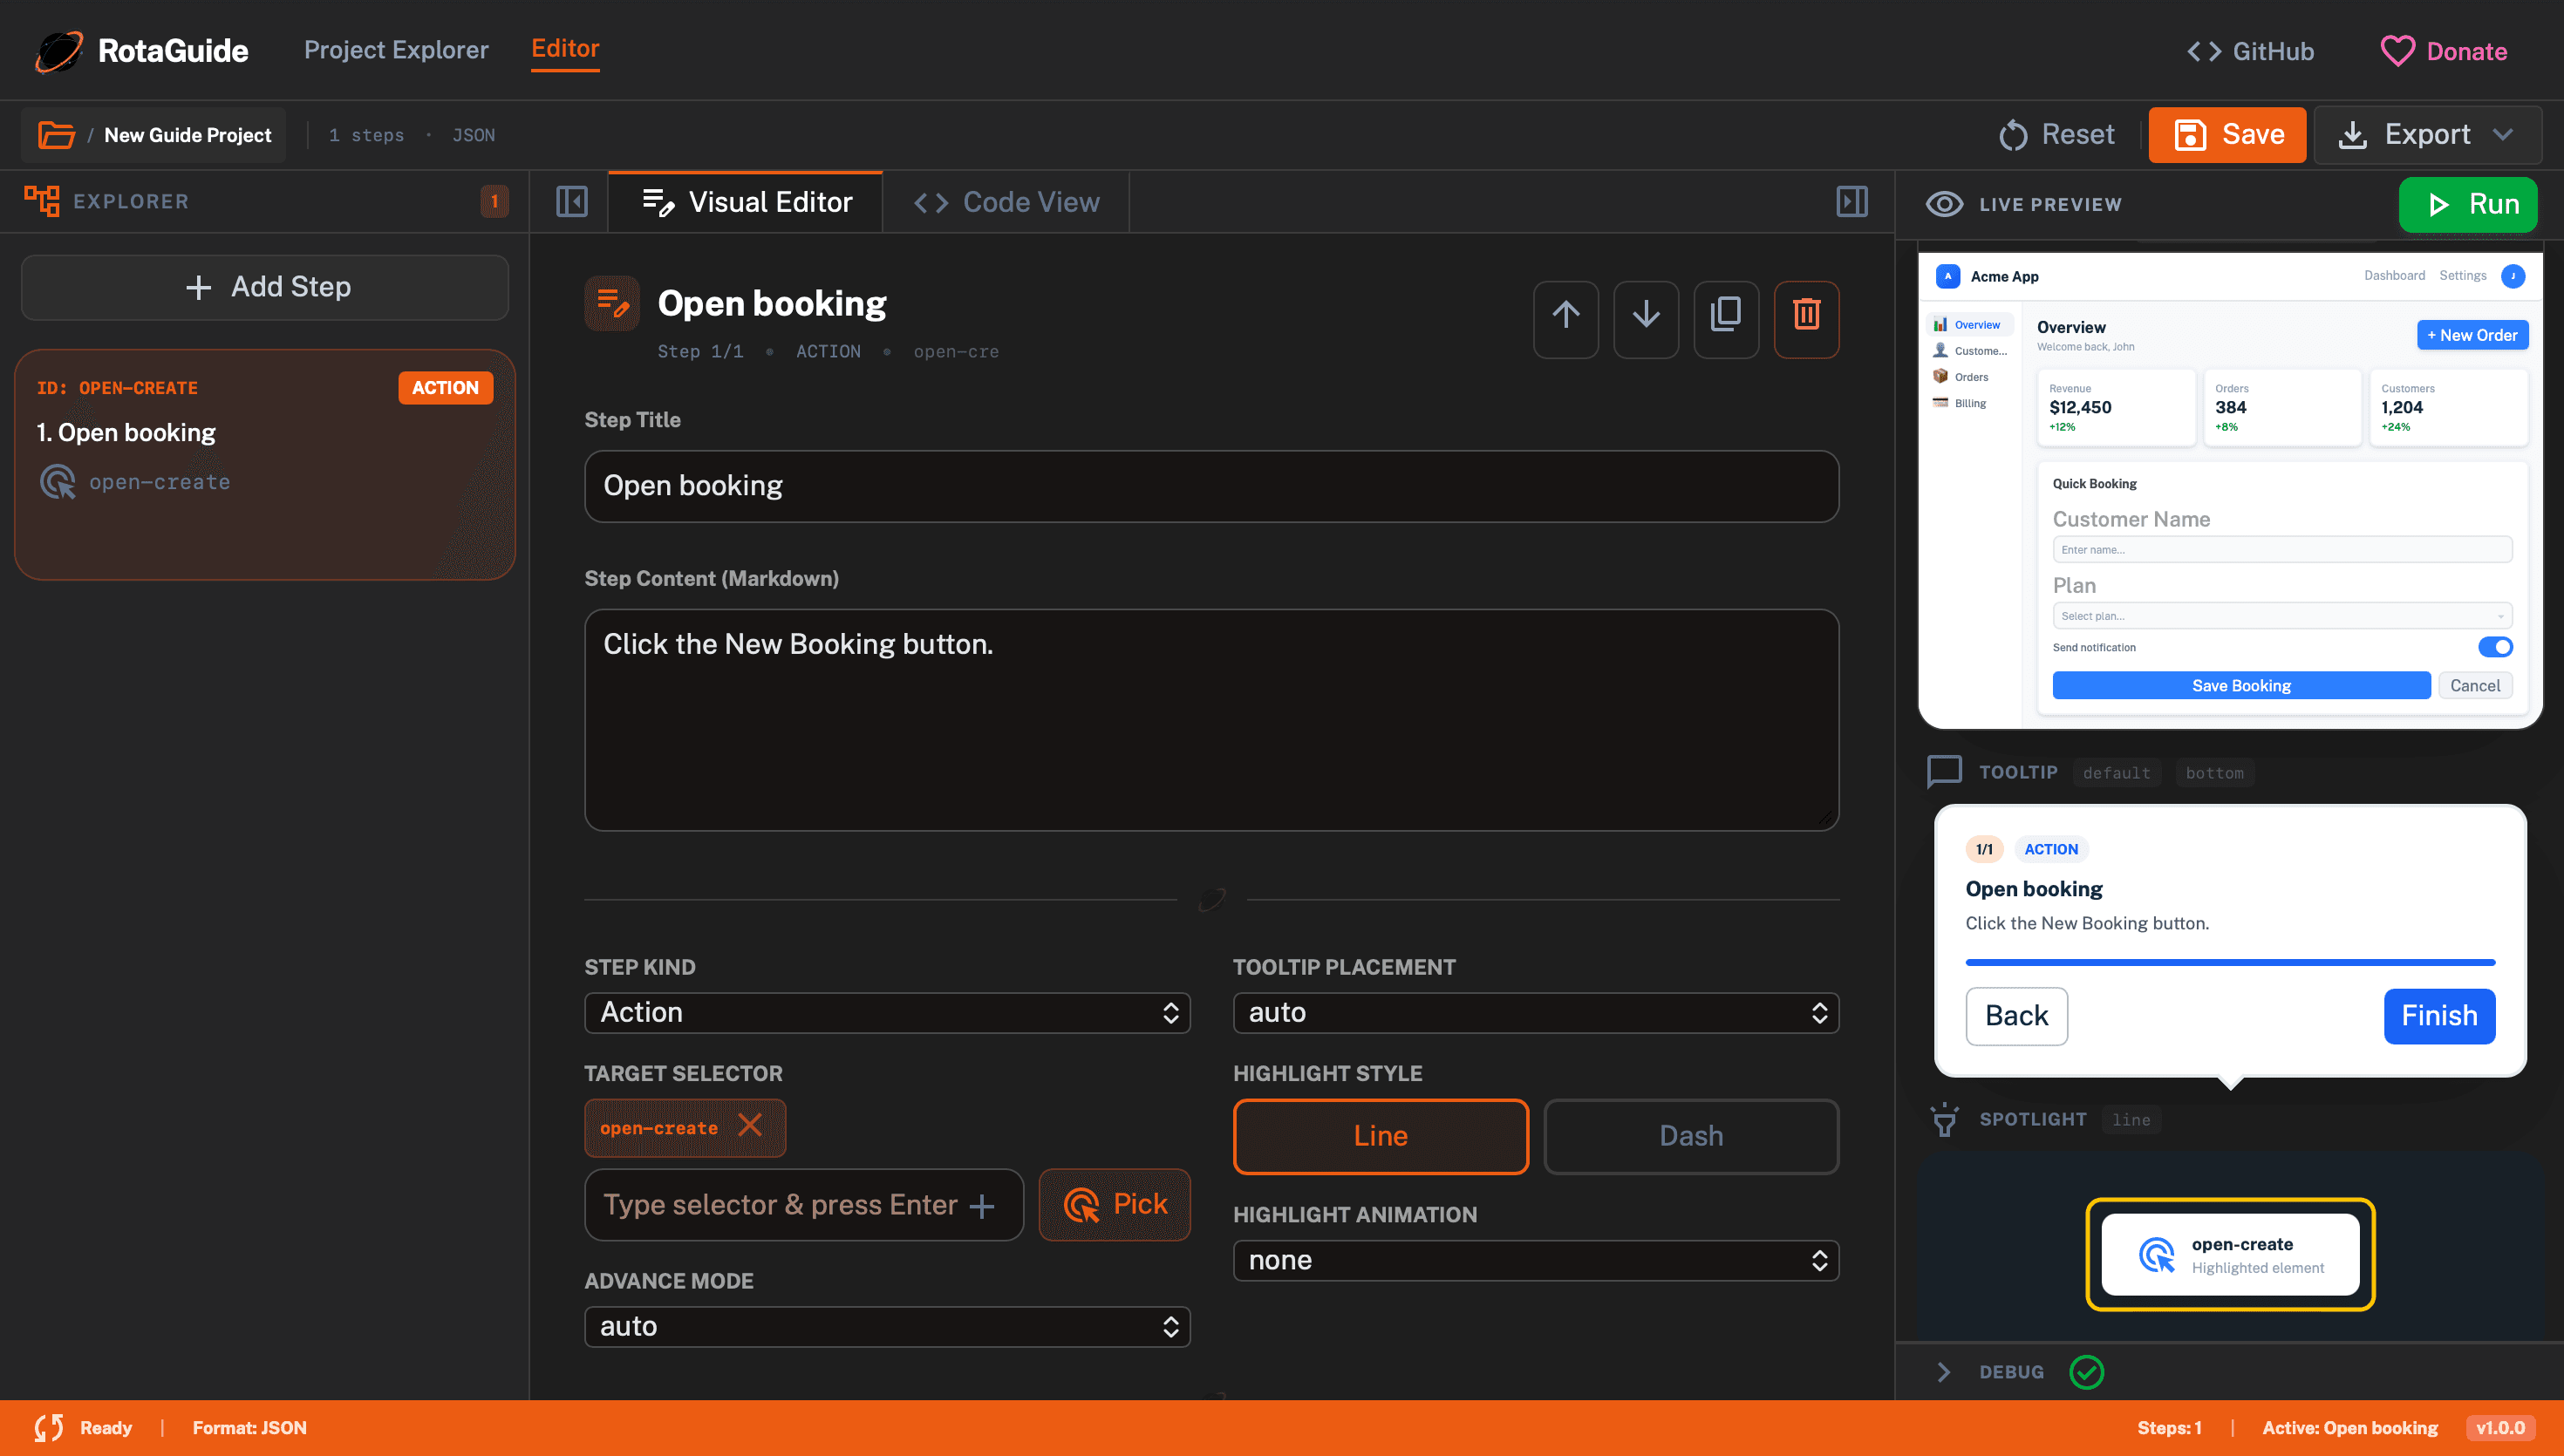Select the Line highlight style
Image resolution: width=2564 pixels, height=1456 pixels.
1380,1136
